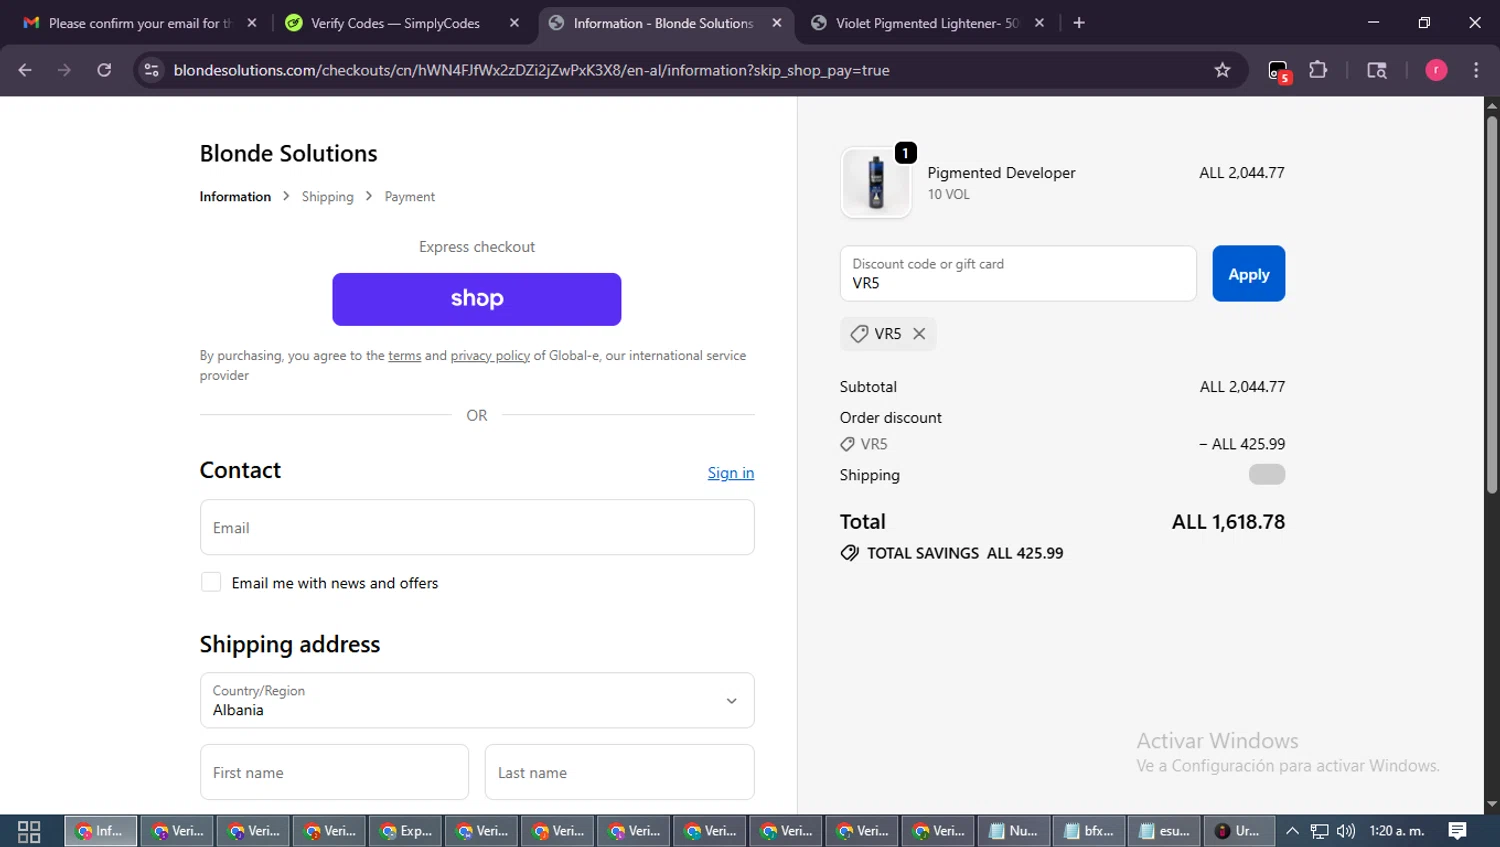
Task: Click the site information icon in the address bar
Action: (x=151, y=70)
